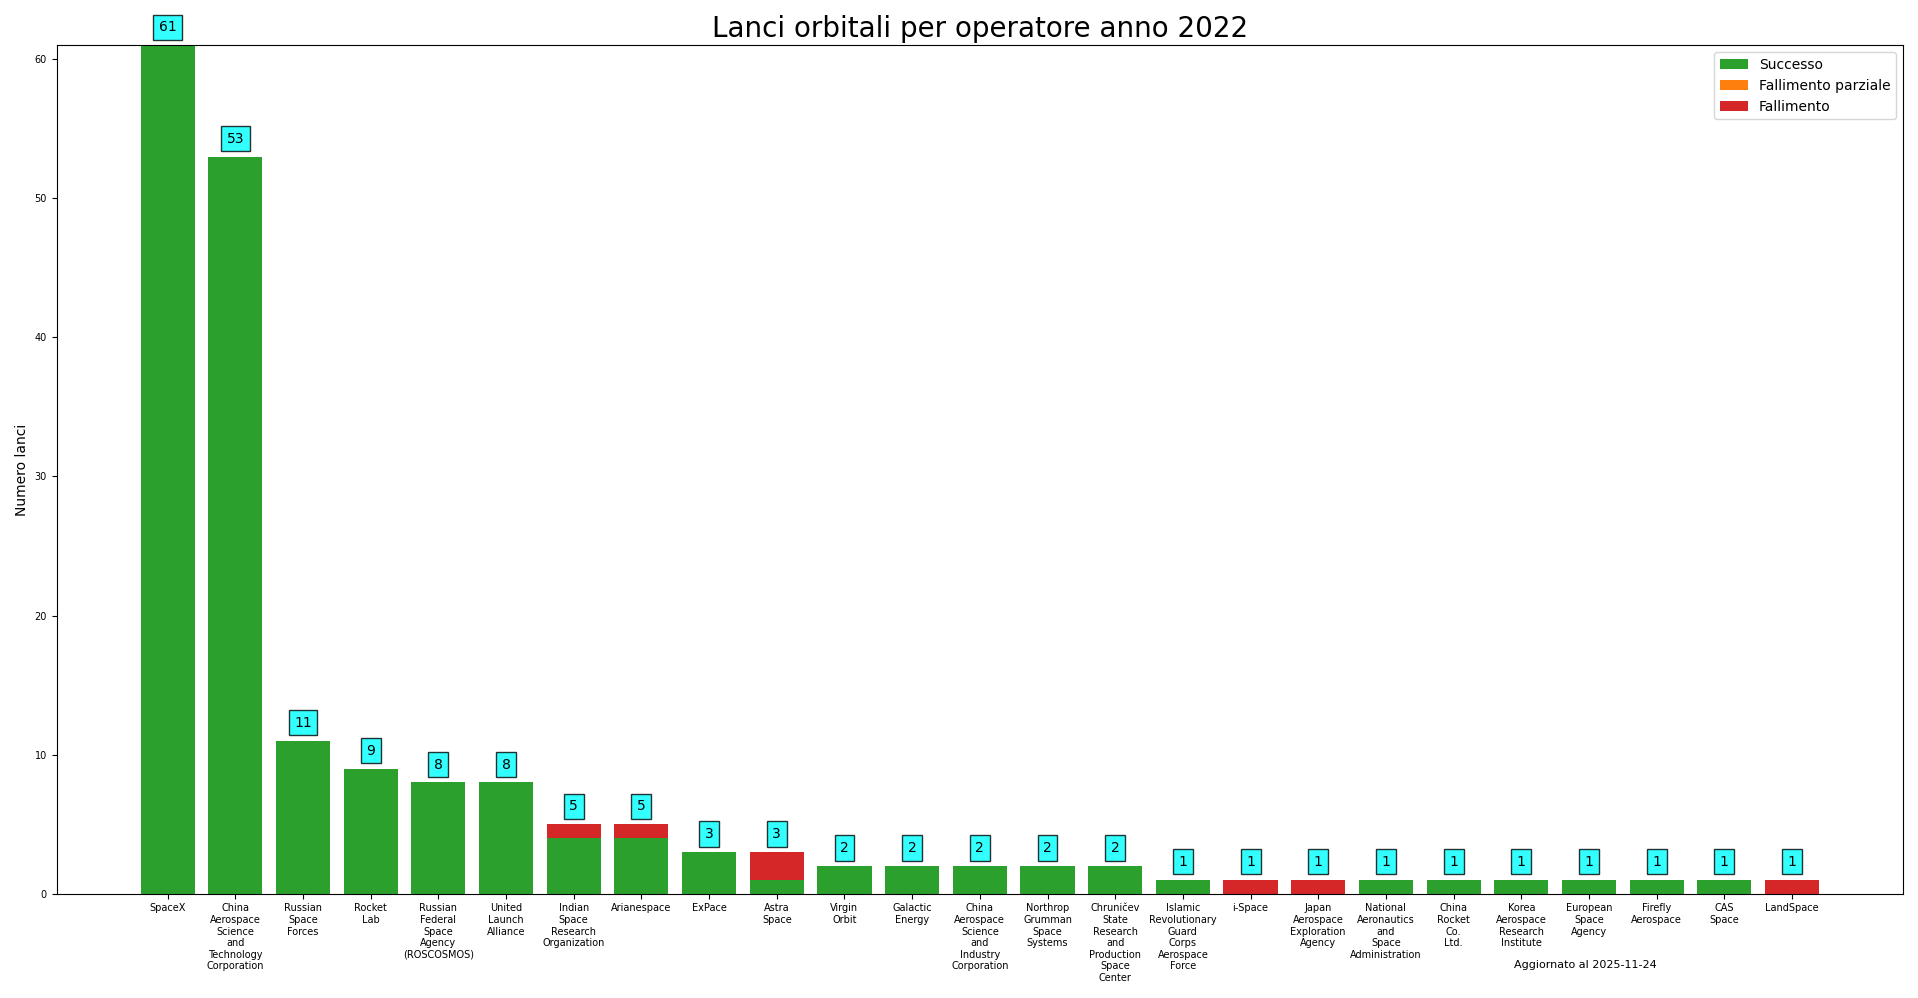1918x998 pixels.
Task: Click the red segment of Astra Space bar
Action: coord(777,865)
